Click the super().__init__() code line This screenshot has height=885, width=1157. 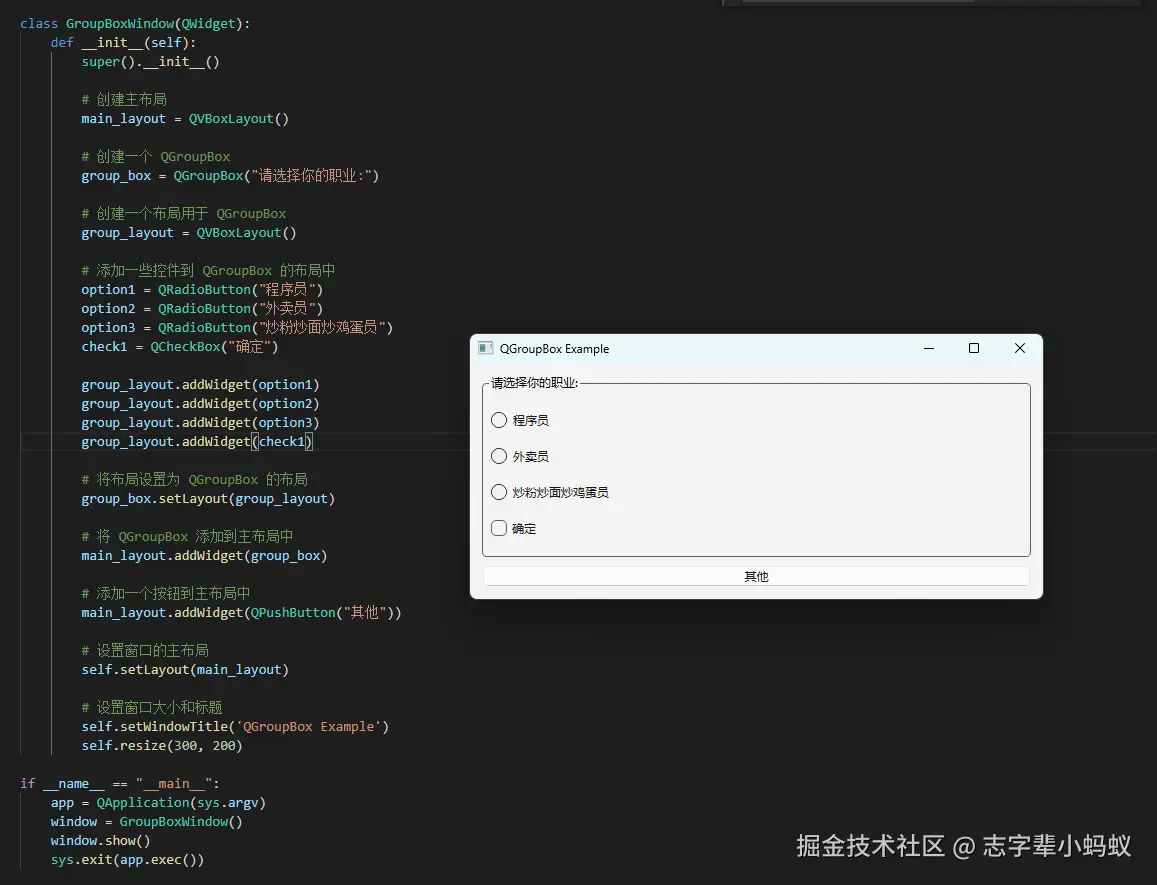point(151,62)
